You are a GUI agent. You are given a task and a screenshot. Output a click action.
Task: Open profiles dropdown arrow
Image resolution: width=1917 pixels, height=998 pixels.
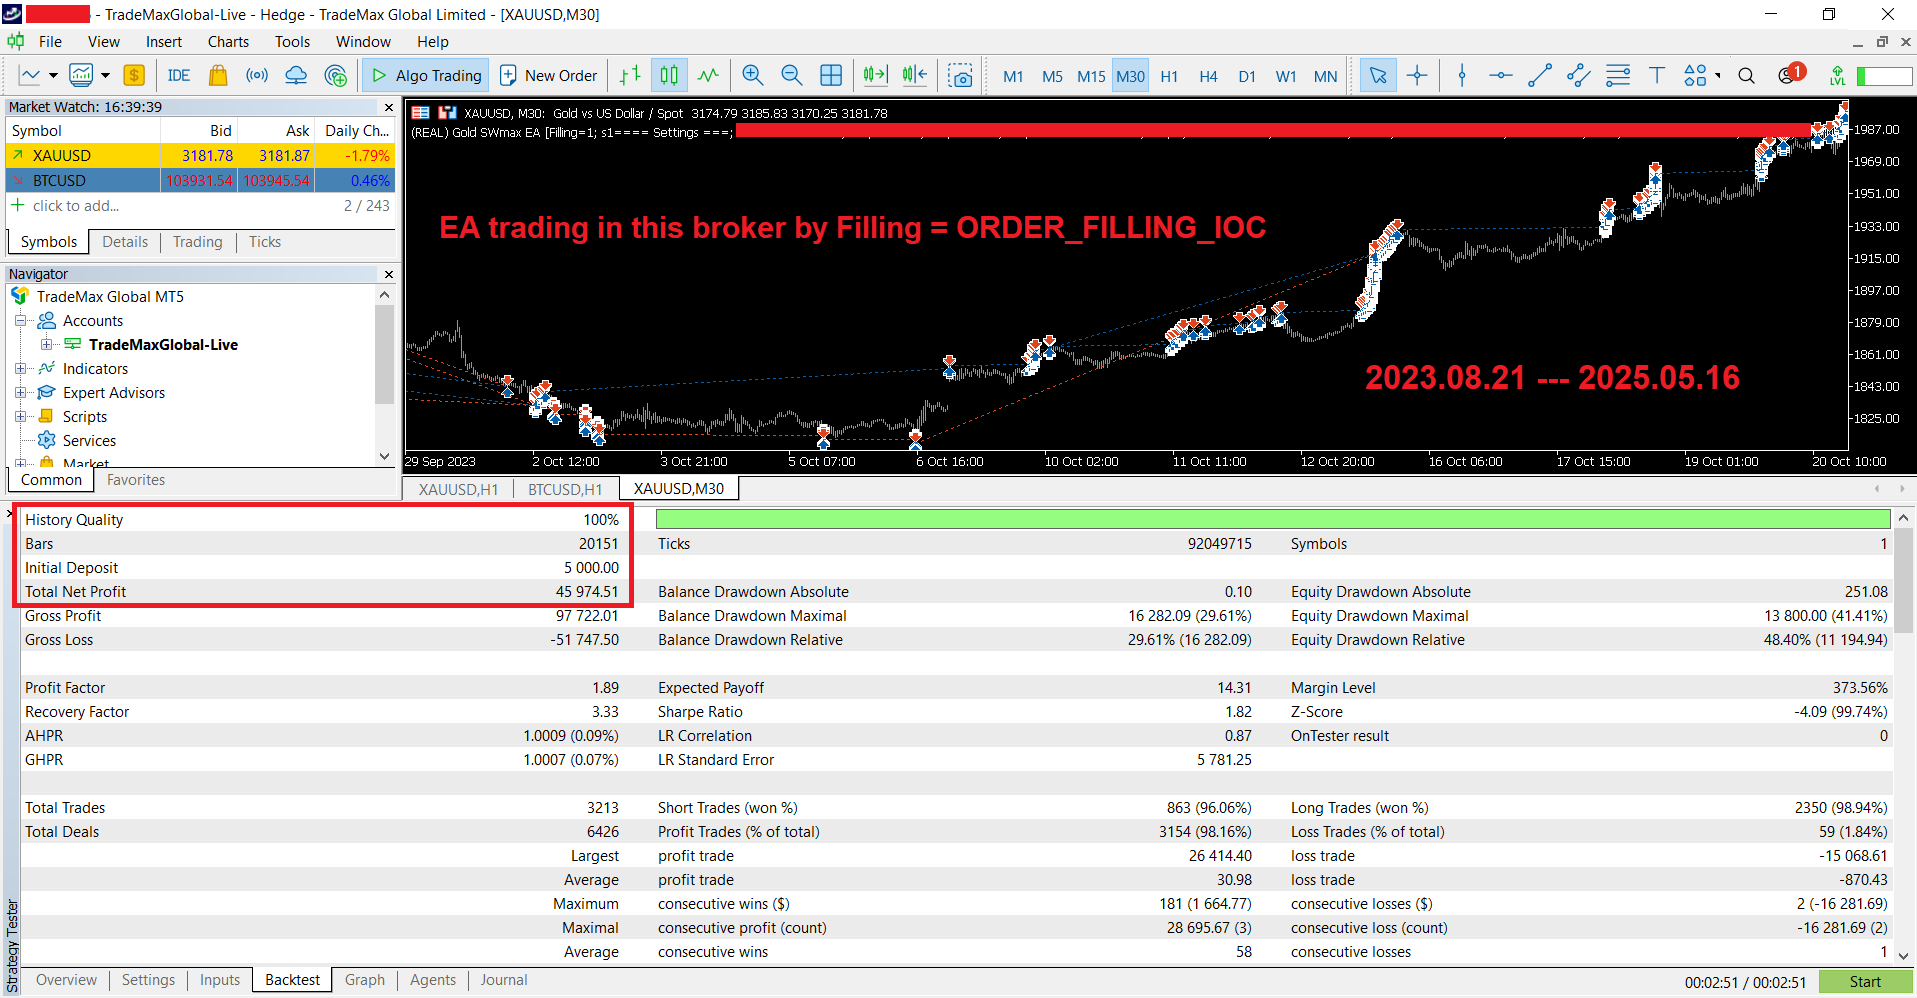click(x=105, y=75)
